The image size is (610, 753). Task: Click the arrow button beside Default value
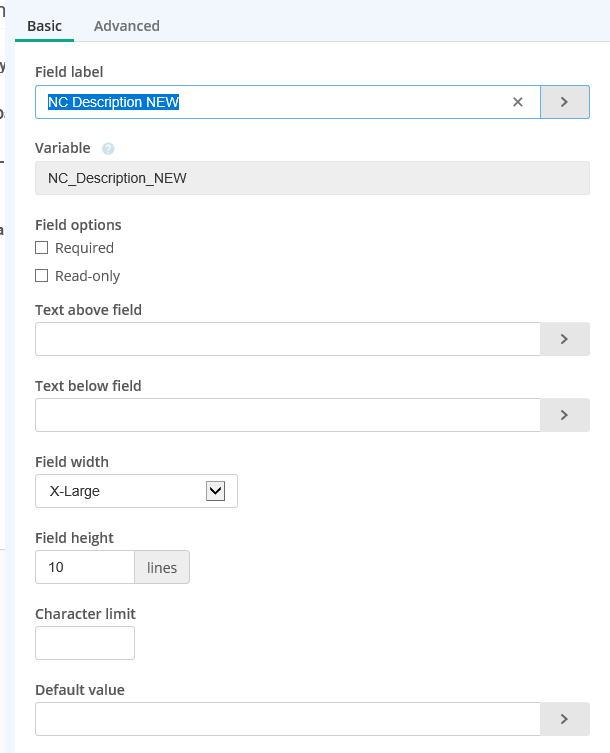click(564, 719)
